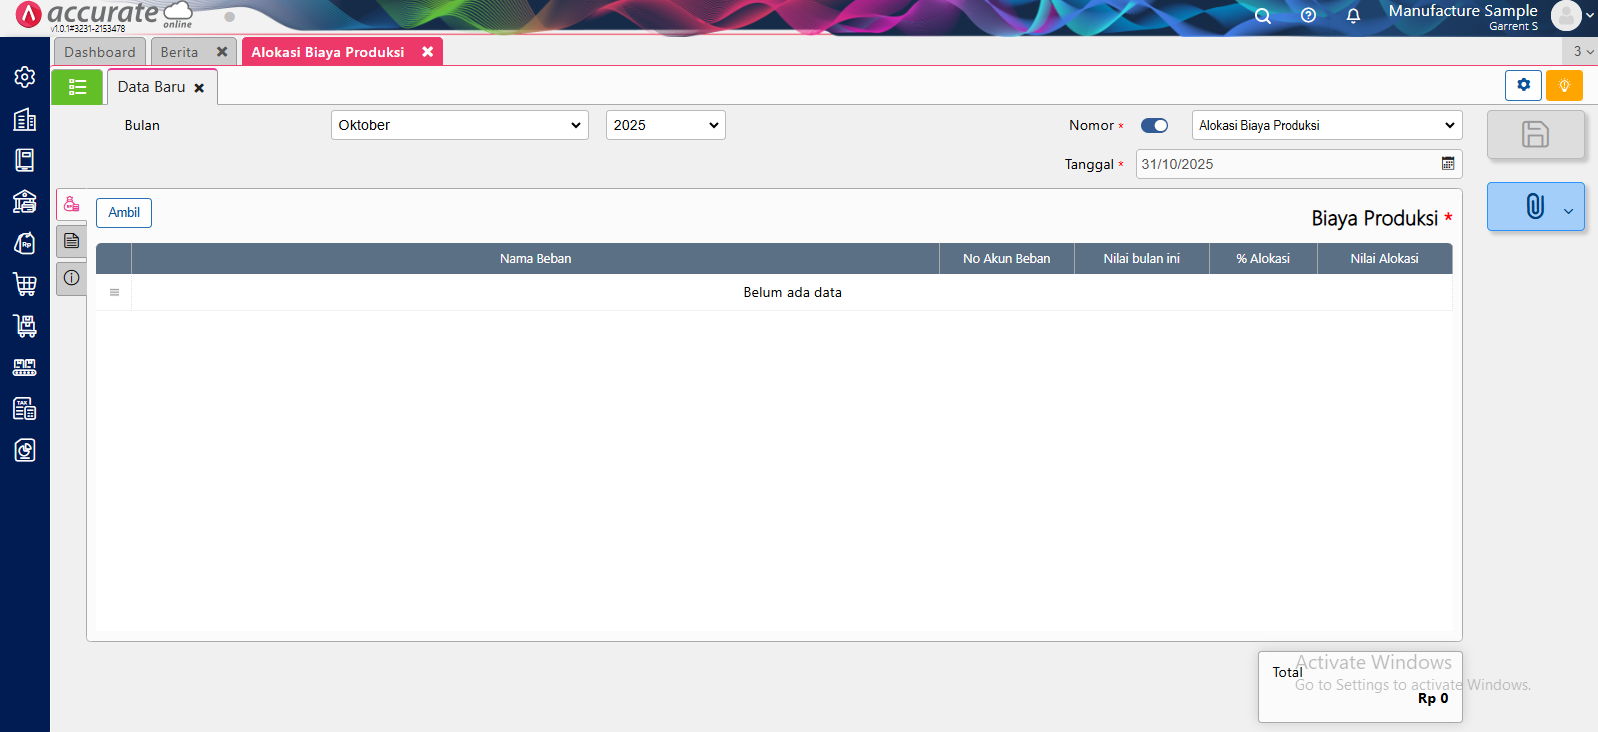The width and height of the screenshot is (1598, 732).
Task: Open the conveyor belt manufacturing module
Action: point(25,367)
